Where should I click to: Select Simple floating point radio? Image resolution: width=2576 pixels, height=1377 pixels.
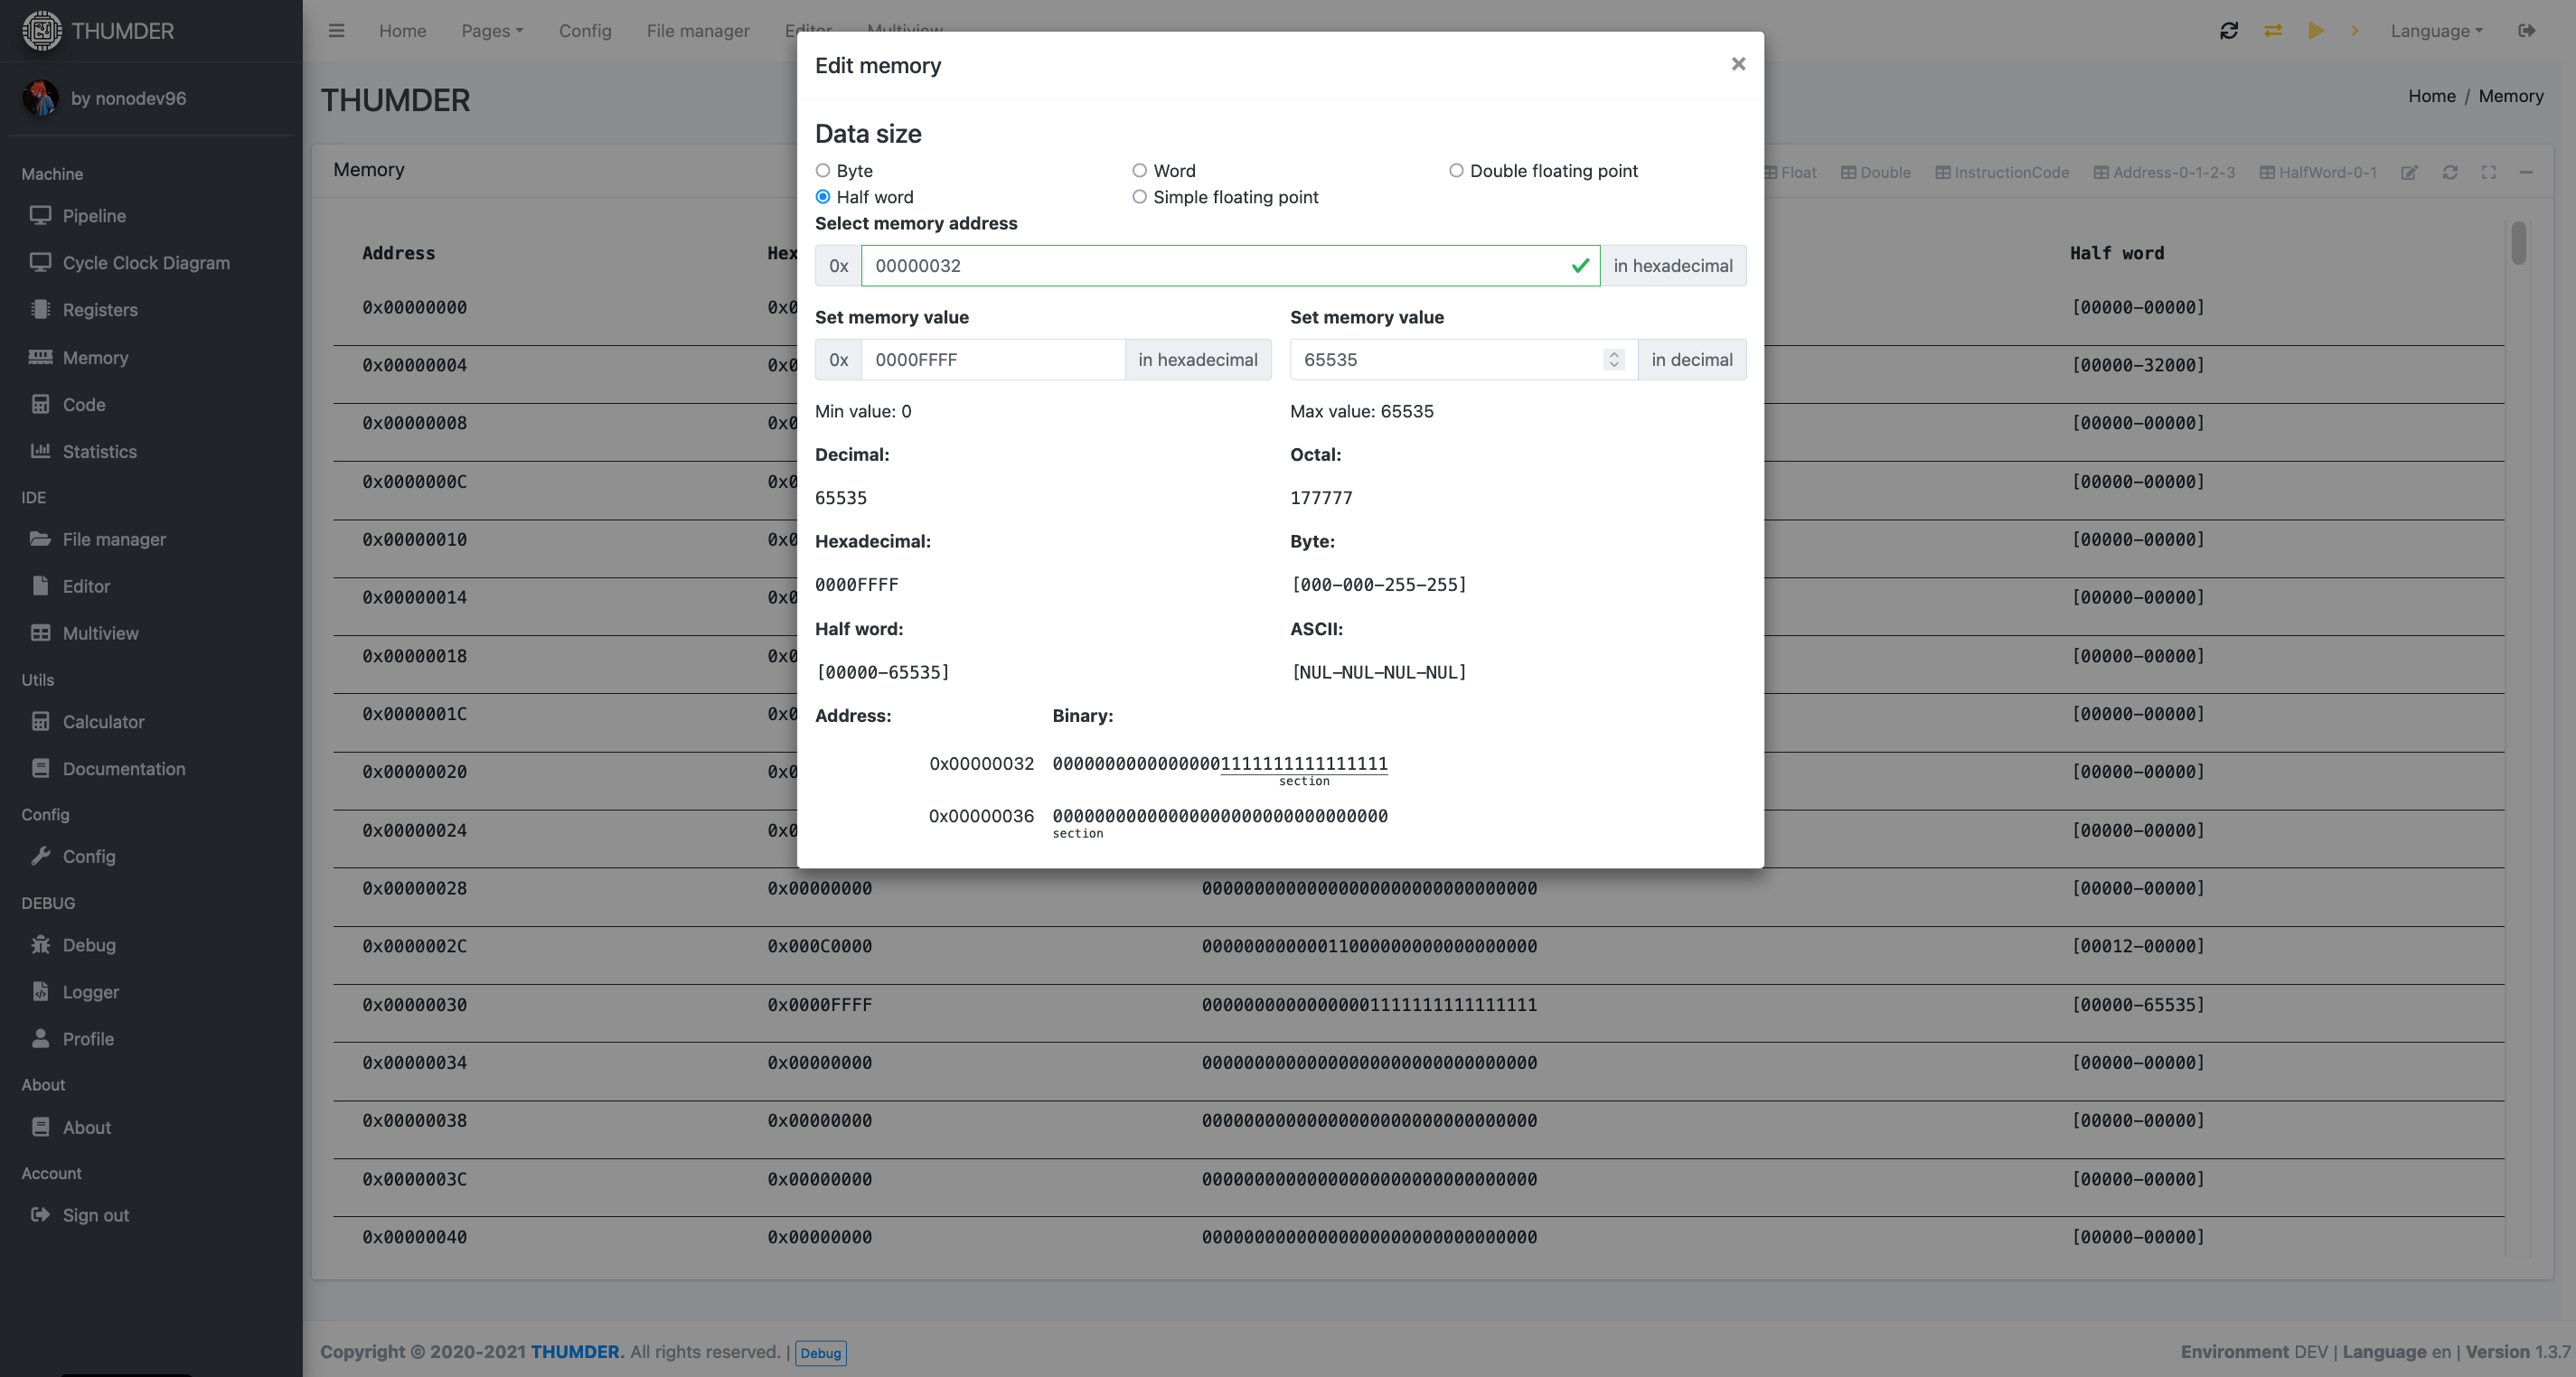[1139, 196]
